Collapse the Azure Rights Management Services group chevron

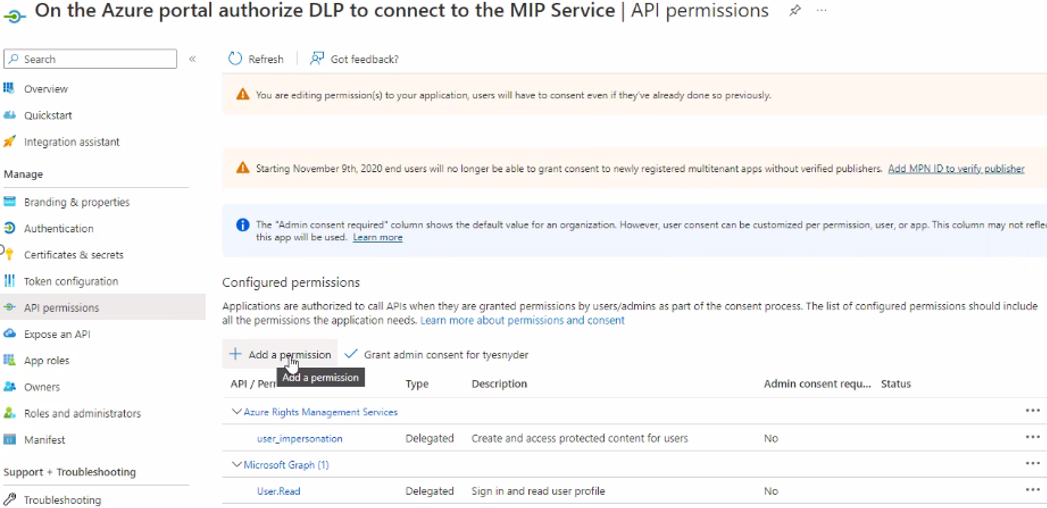click(x=236, y=412)
